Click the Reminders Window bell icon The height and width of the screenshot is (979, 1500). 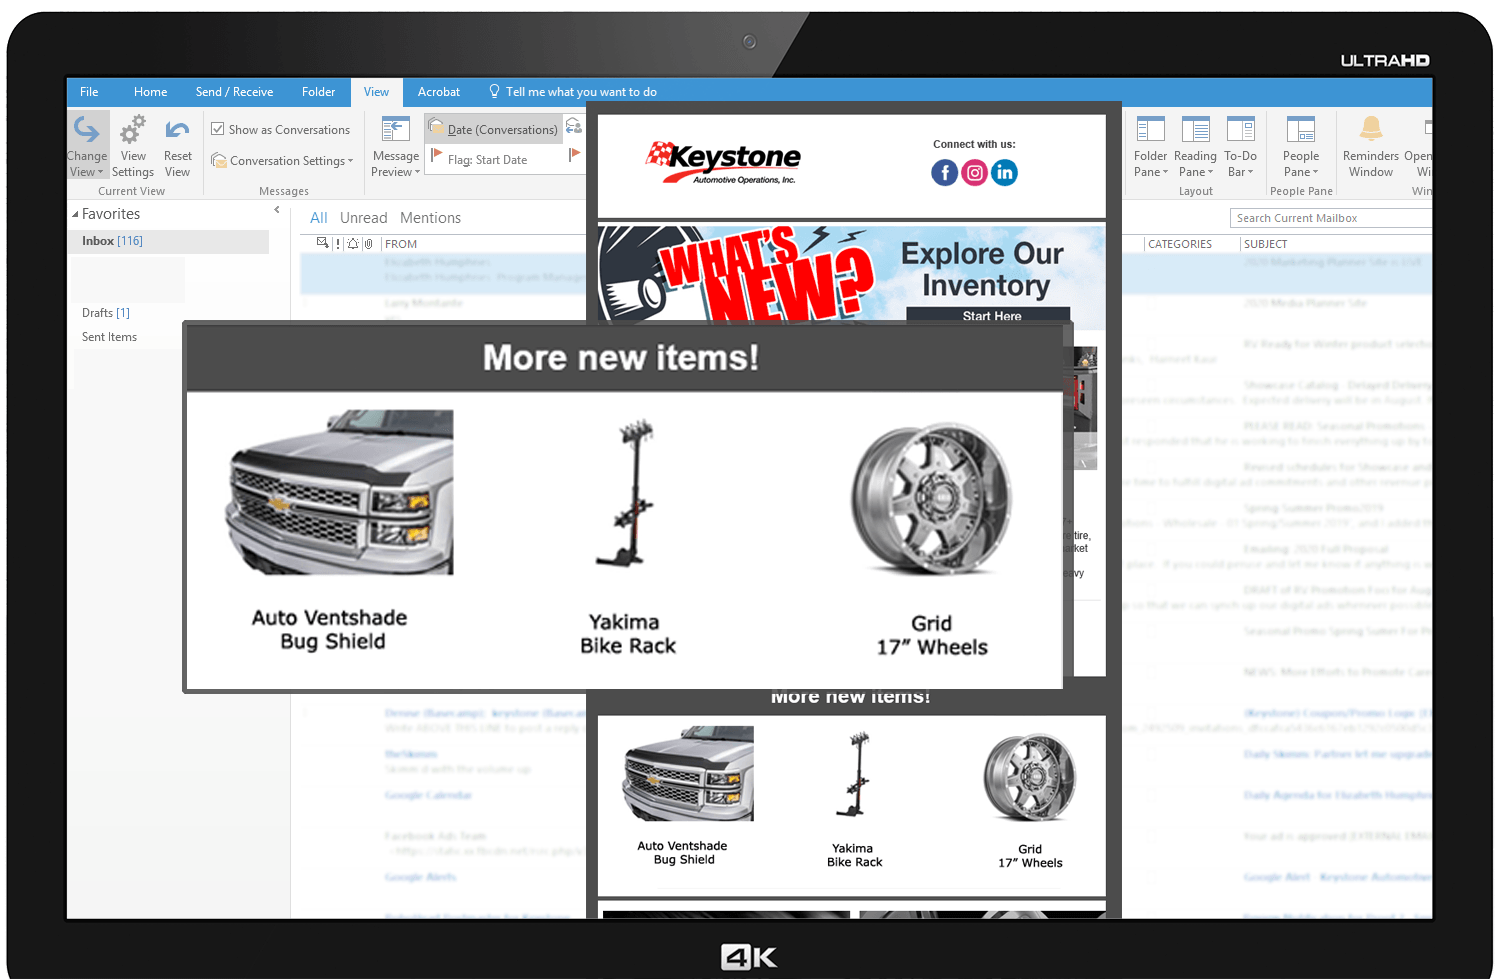click(1371, 128)
